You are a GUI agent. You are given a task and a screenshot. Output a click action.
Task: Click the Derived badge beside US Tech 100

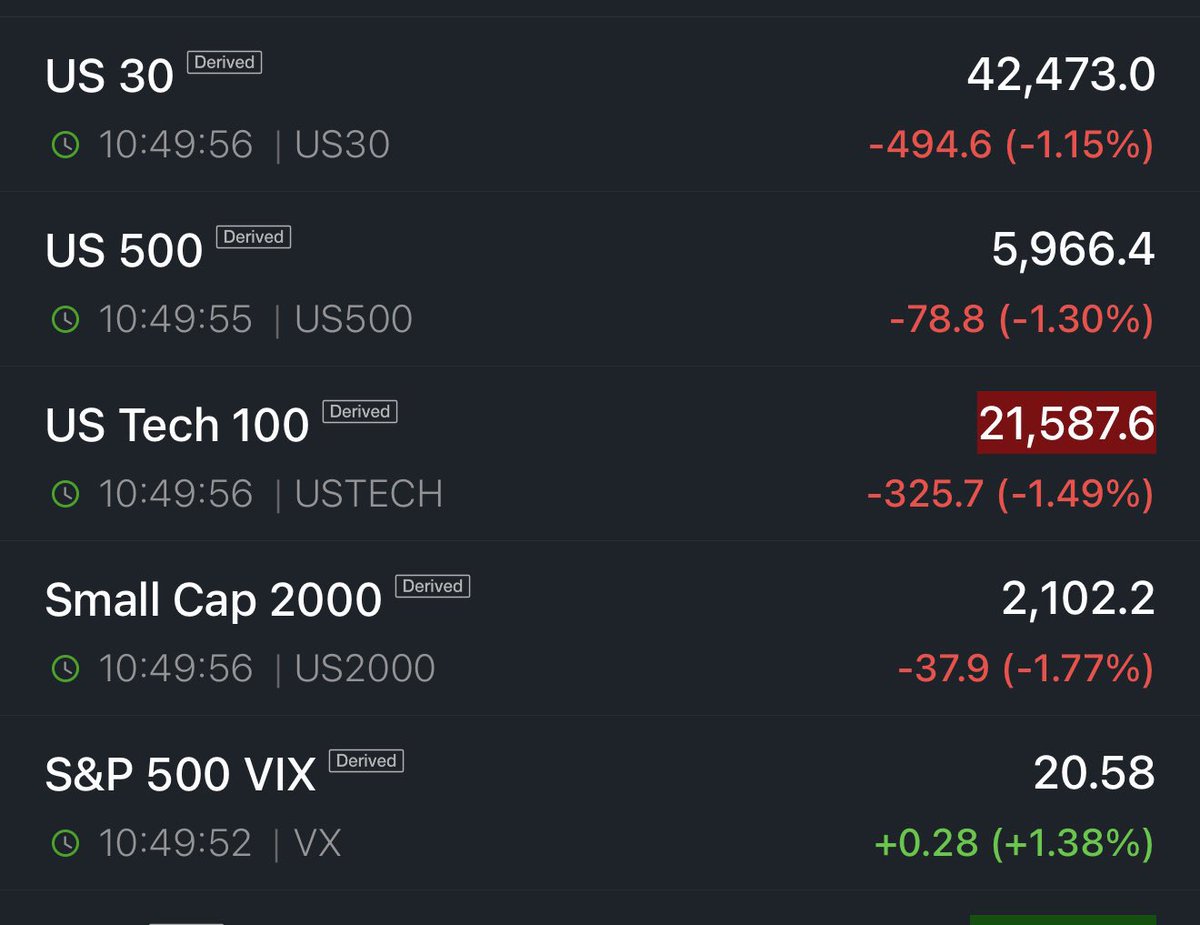pyautogui.click(x=360, y=411)
